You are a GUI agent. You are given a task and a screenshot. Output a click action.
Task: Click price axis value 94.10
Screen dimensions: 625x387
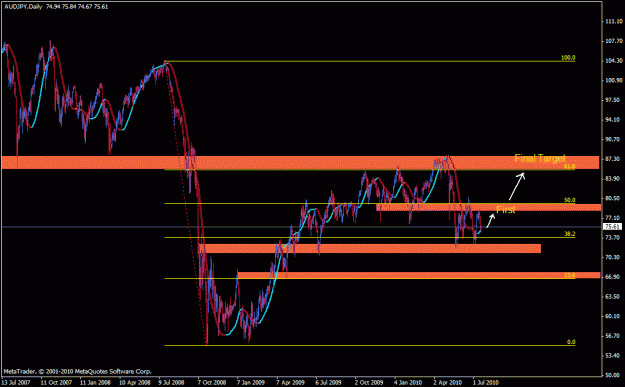(614, 120)
